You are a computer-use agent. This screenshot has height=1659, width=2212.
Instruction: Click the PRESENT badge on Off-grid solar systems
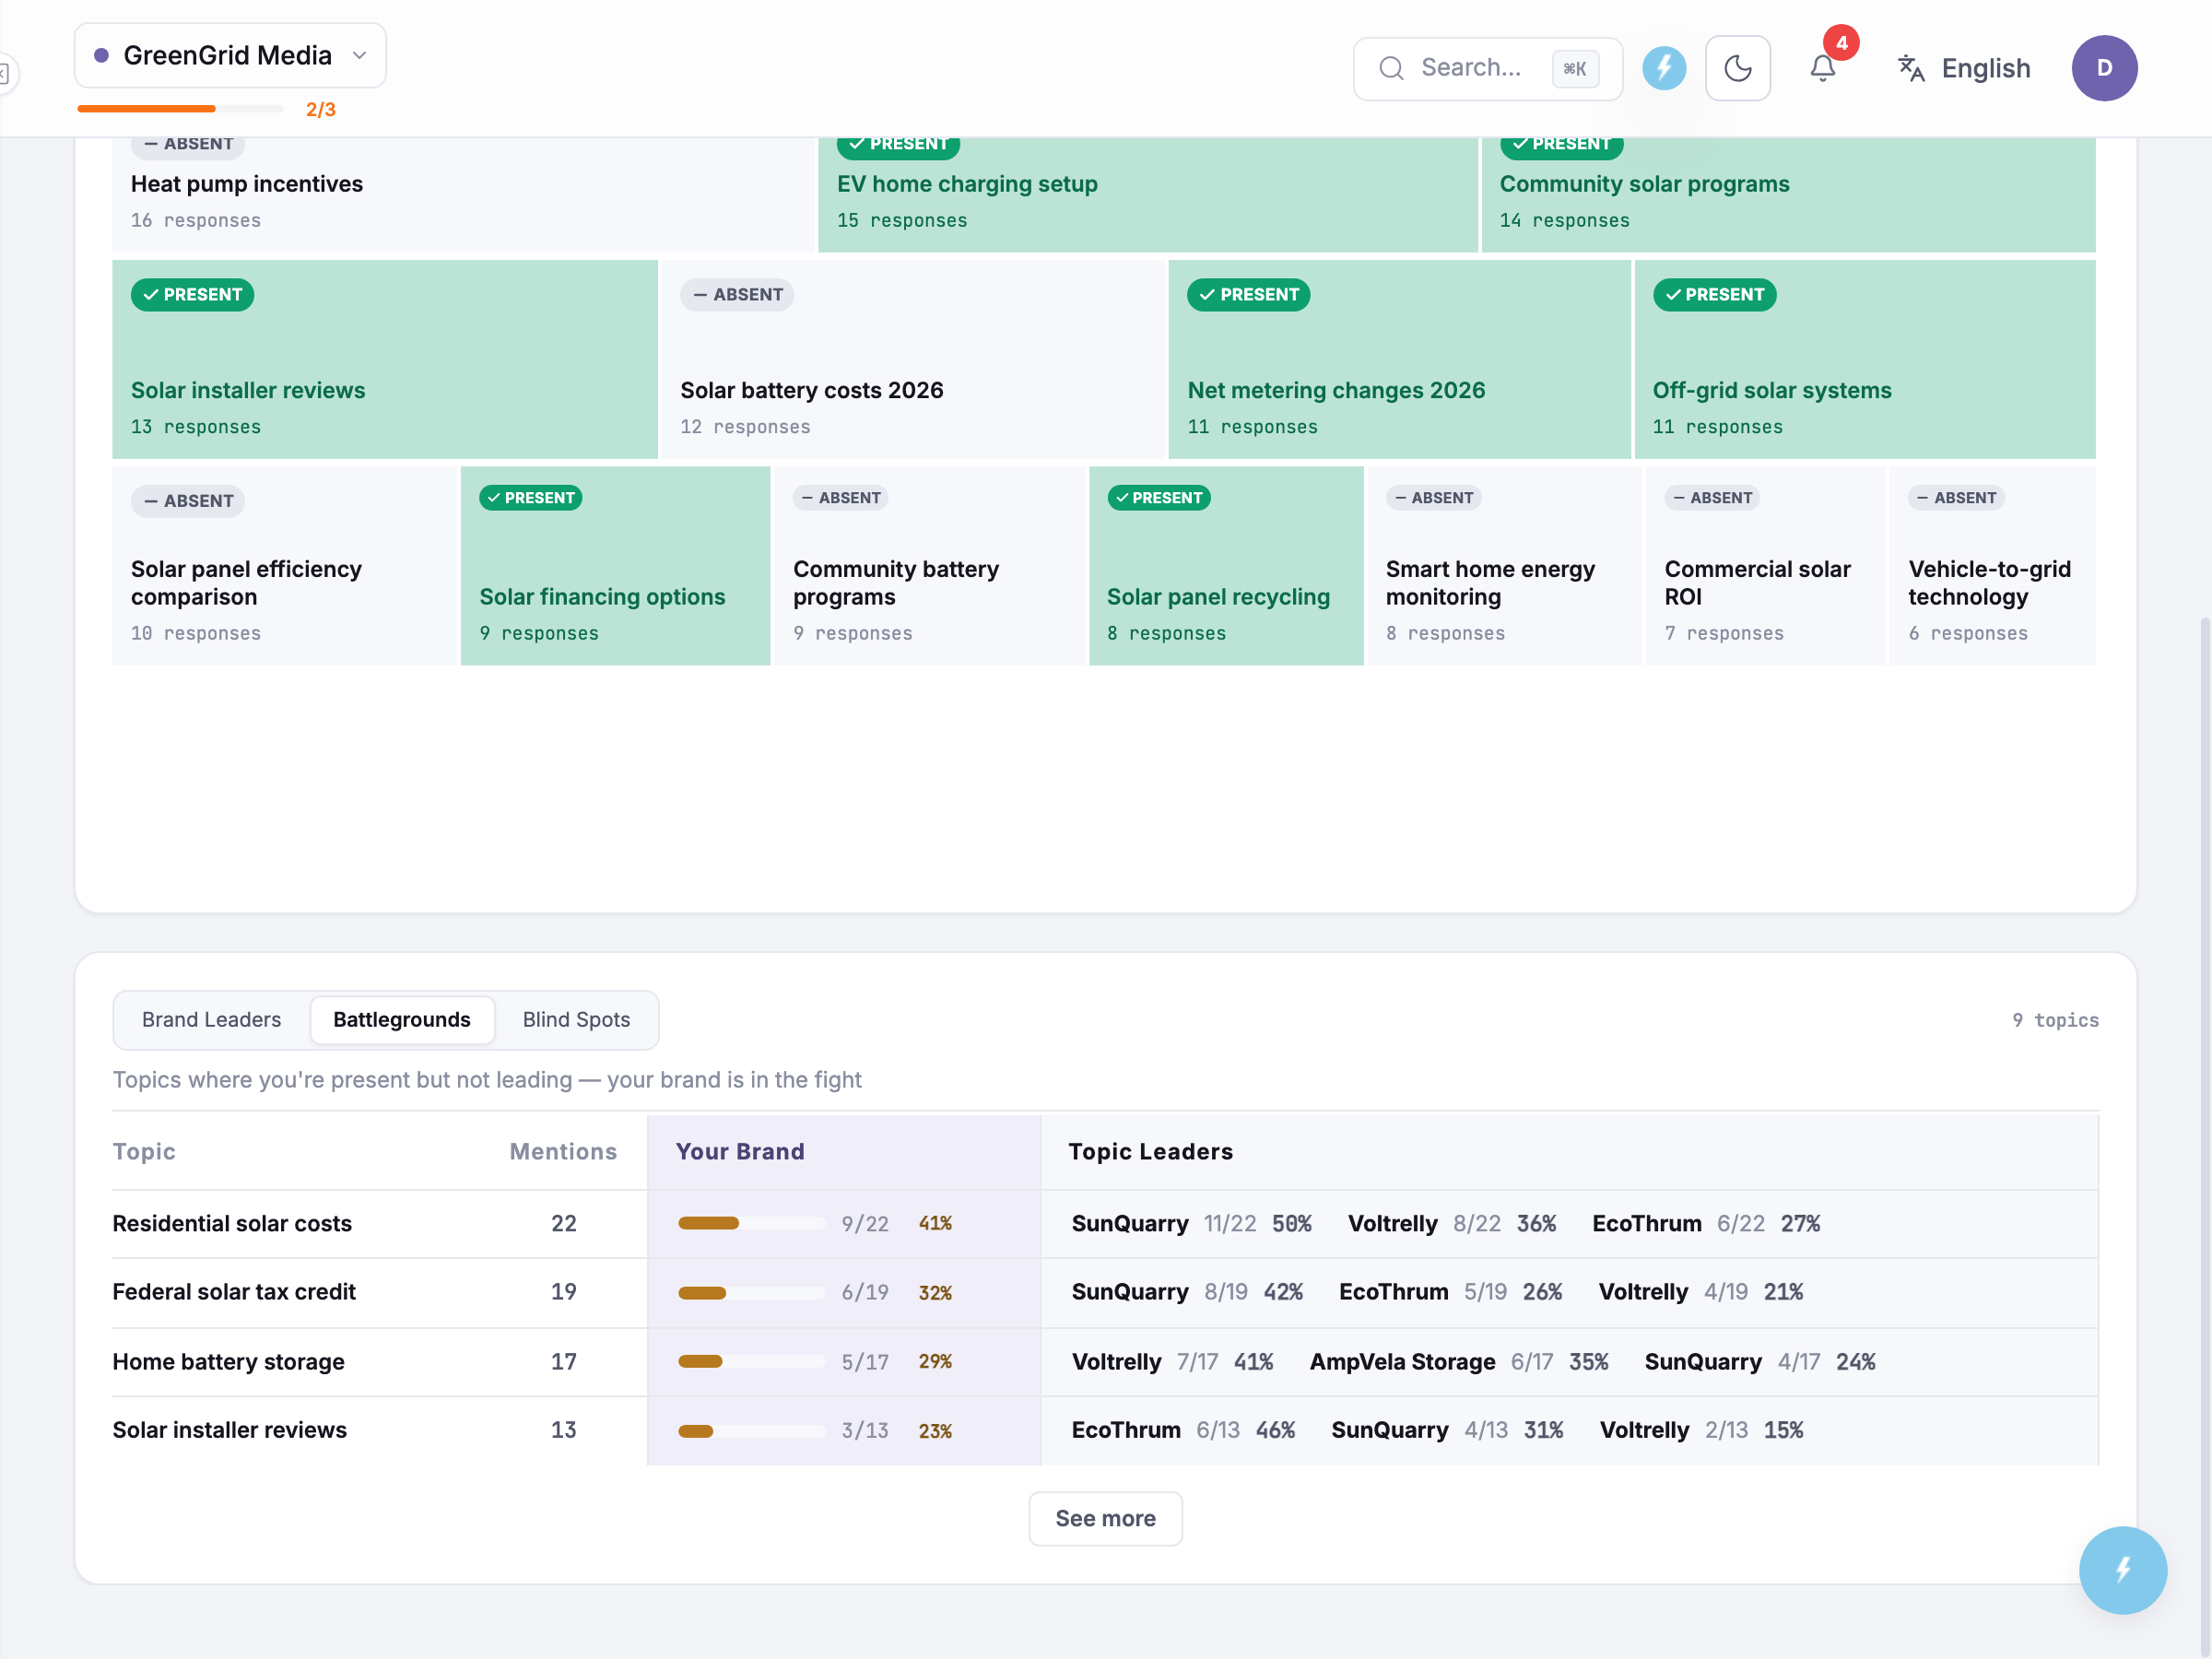click(1714, 295)
